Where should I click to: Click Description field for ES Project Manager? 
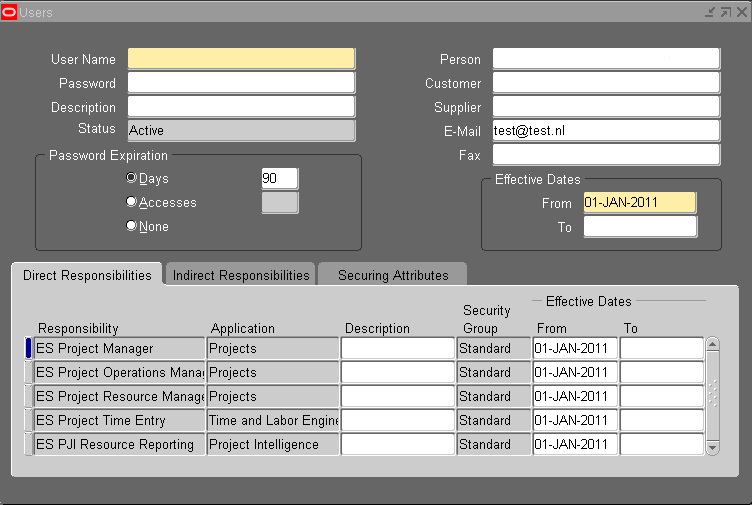[398, 348]
